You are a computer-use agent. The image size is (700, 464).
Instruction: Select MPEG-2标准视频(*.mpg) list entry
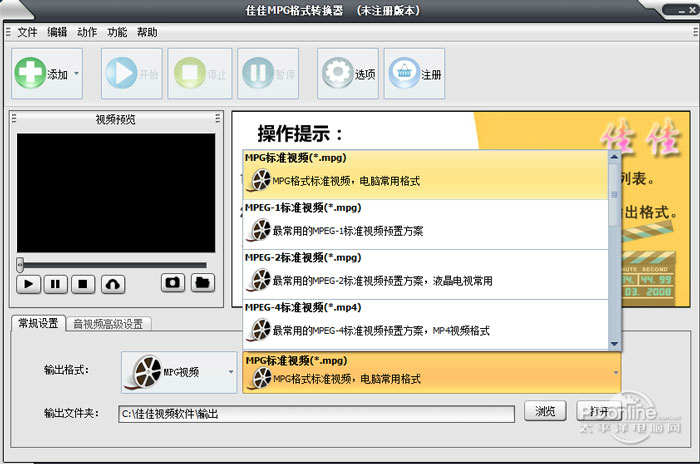425,274
